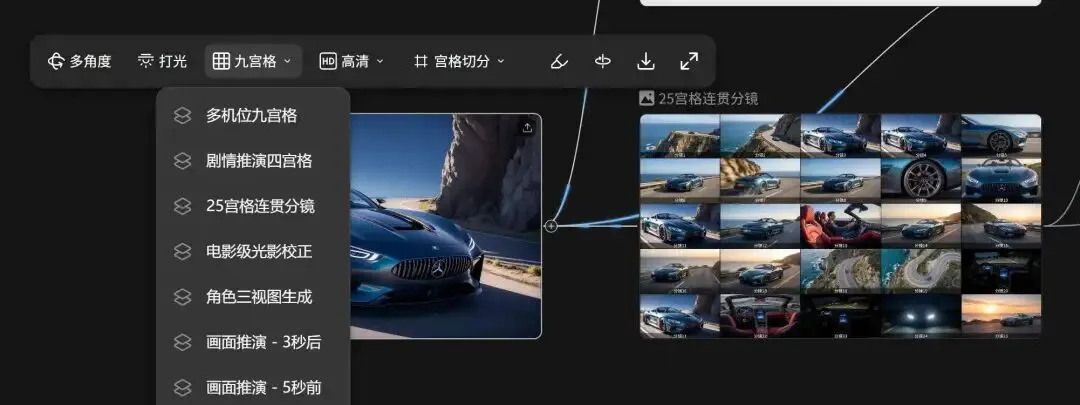This screenshot has width=1080, height=405.
Task: Click the flip mirror icon in toolbar
Action: (603, 61)
